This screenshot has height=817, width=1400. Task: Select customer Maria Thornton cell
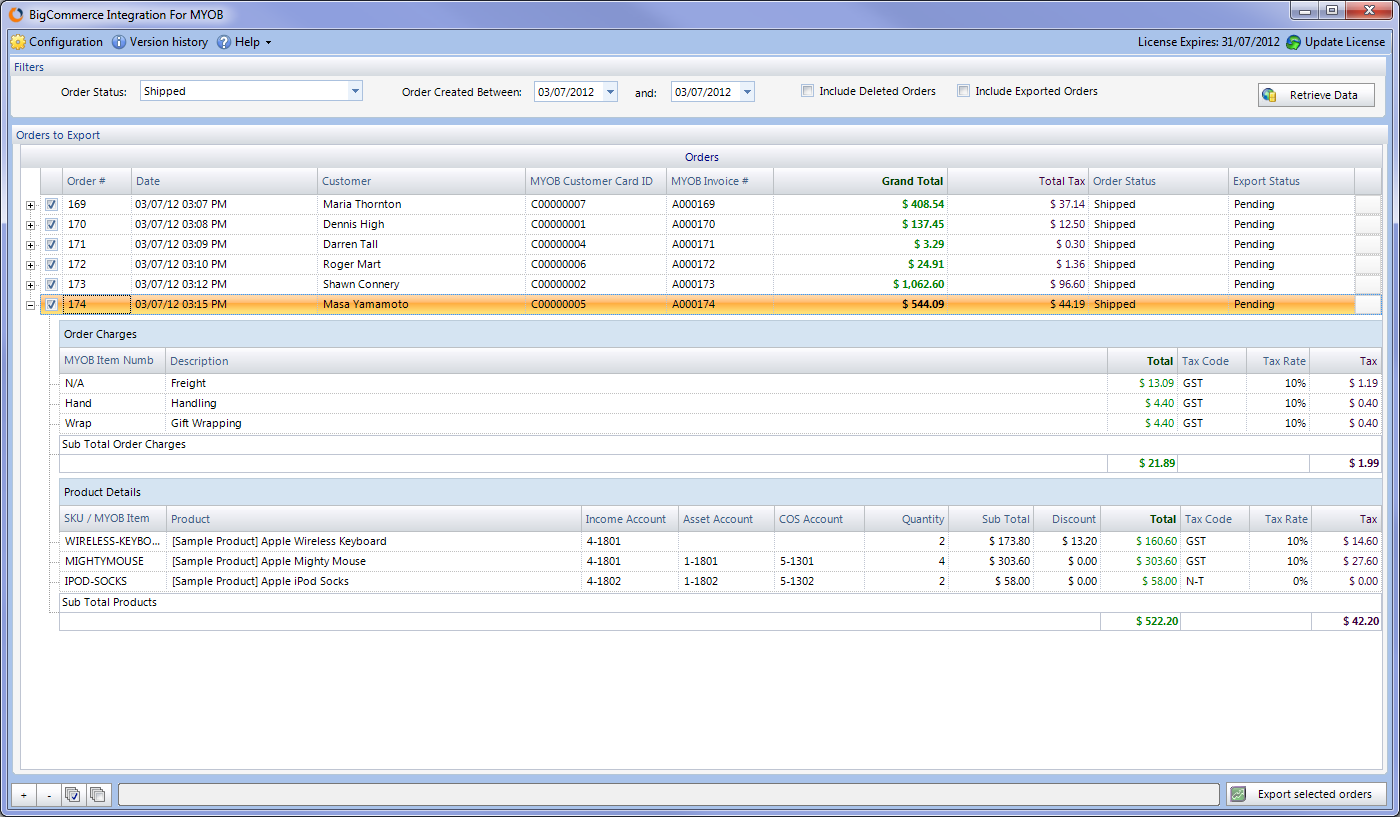421,204
